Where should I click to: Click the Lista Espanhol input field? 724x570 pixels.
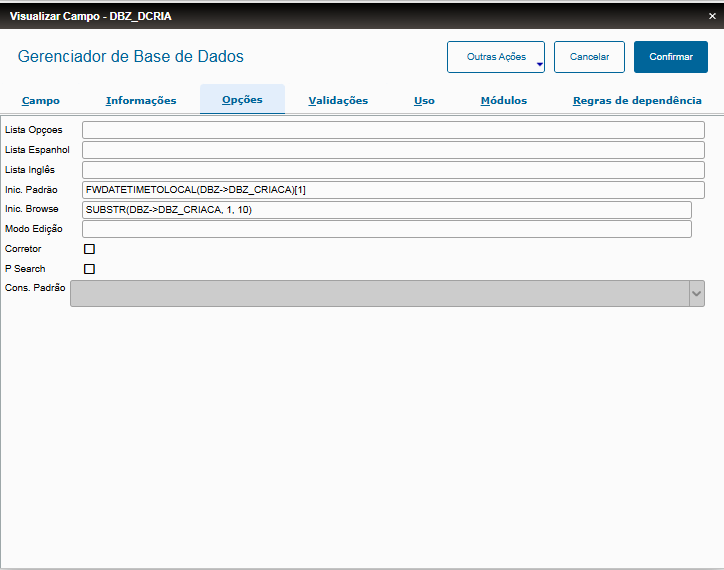pos(393,150)
